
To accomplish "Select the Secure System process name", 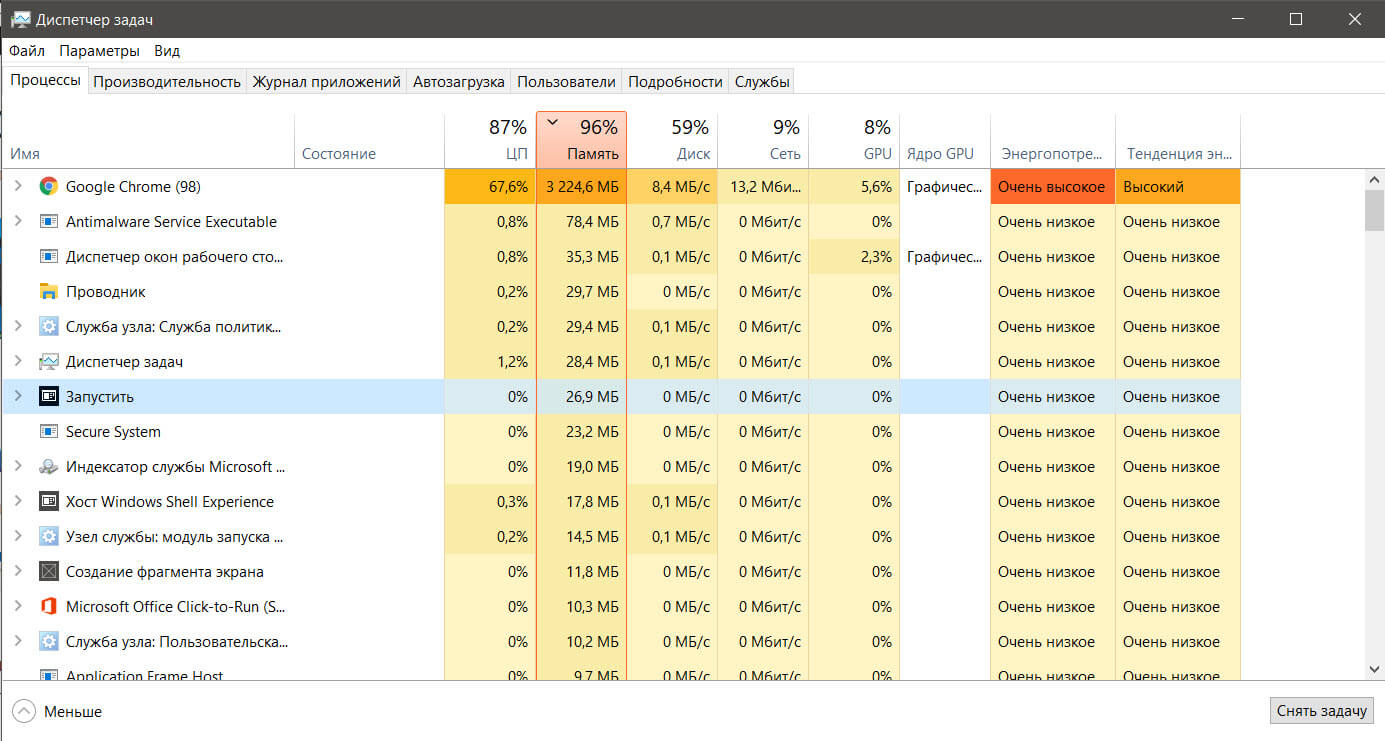I will [x=113, y=432].
